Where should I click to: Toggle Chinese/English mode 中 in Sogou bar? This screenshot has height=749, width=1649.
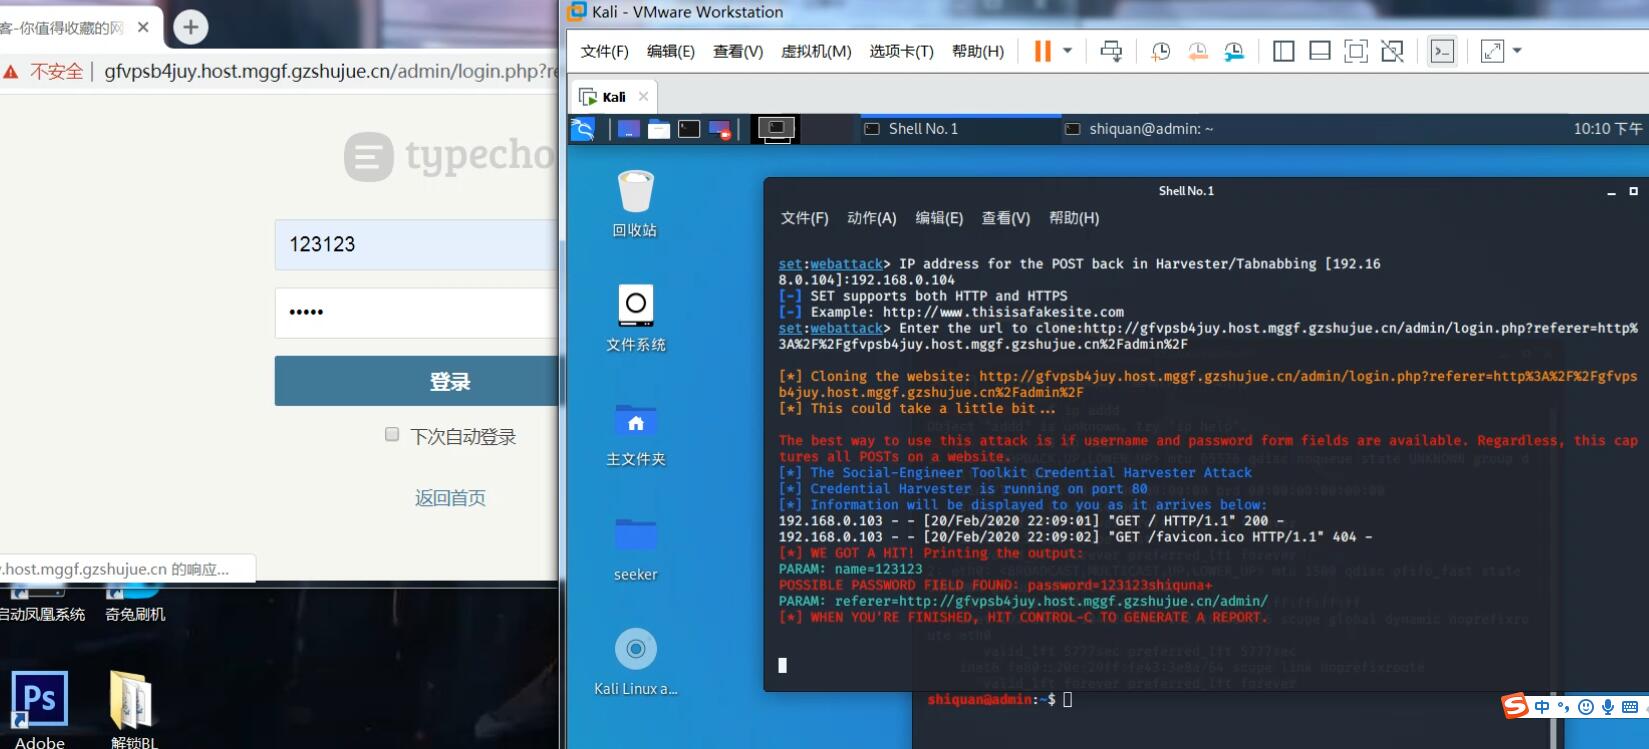(x=1542, y=707)
